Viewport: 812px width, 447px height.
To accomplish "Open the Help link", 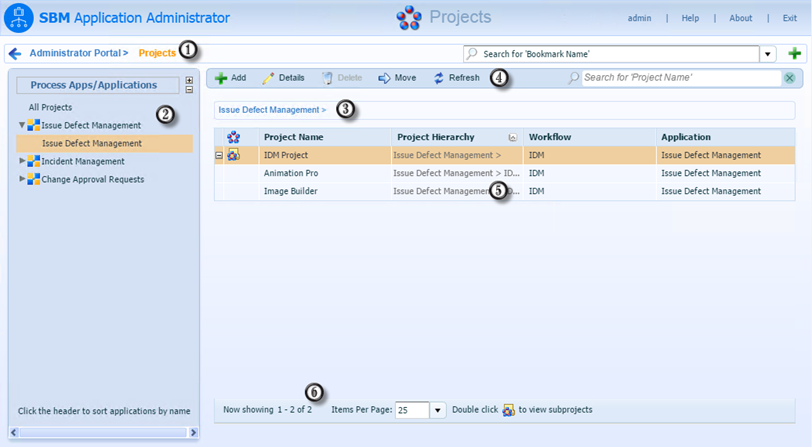I will [690, 18].
